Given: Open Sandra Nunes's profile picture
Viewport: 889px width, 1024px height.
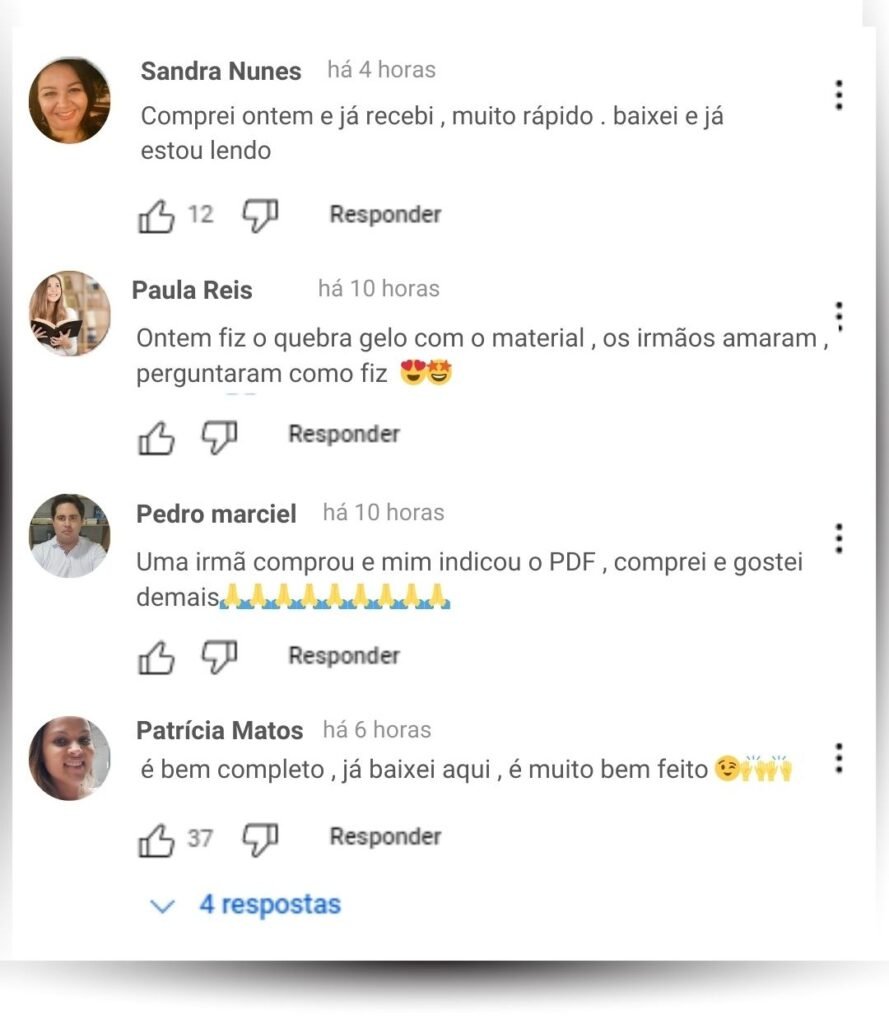Looking at the screenshot, I should click(69, 101).
